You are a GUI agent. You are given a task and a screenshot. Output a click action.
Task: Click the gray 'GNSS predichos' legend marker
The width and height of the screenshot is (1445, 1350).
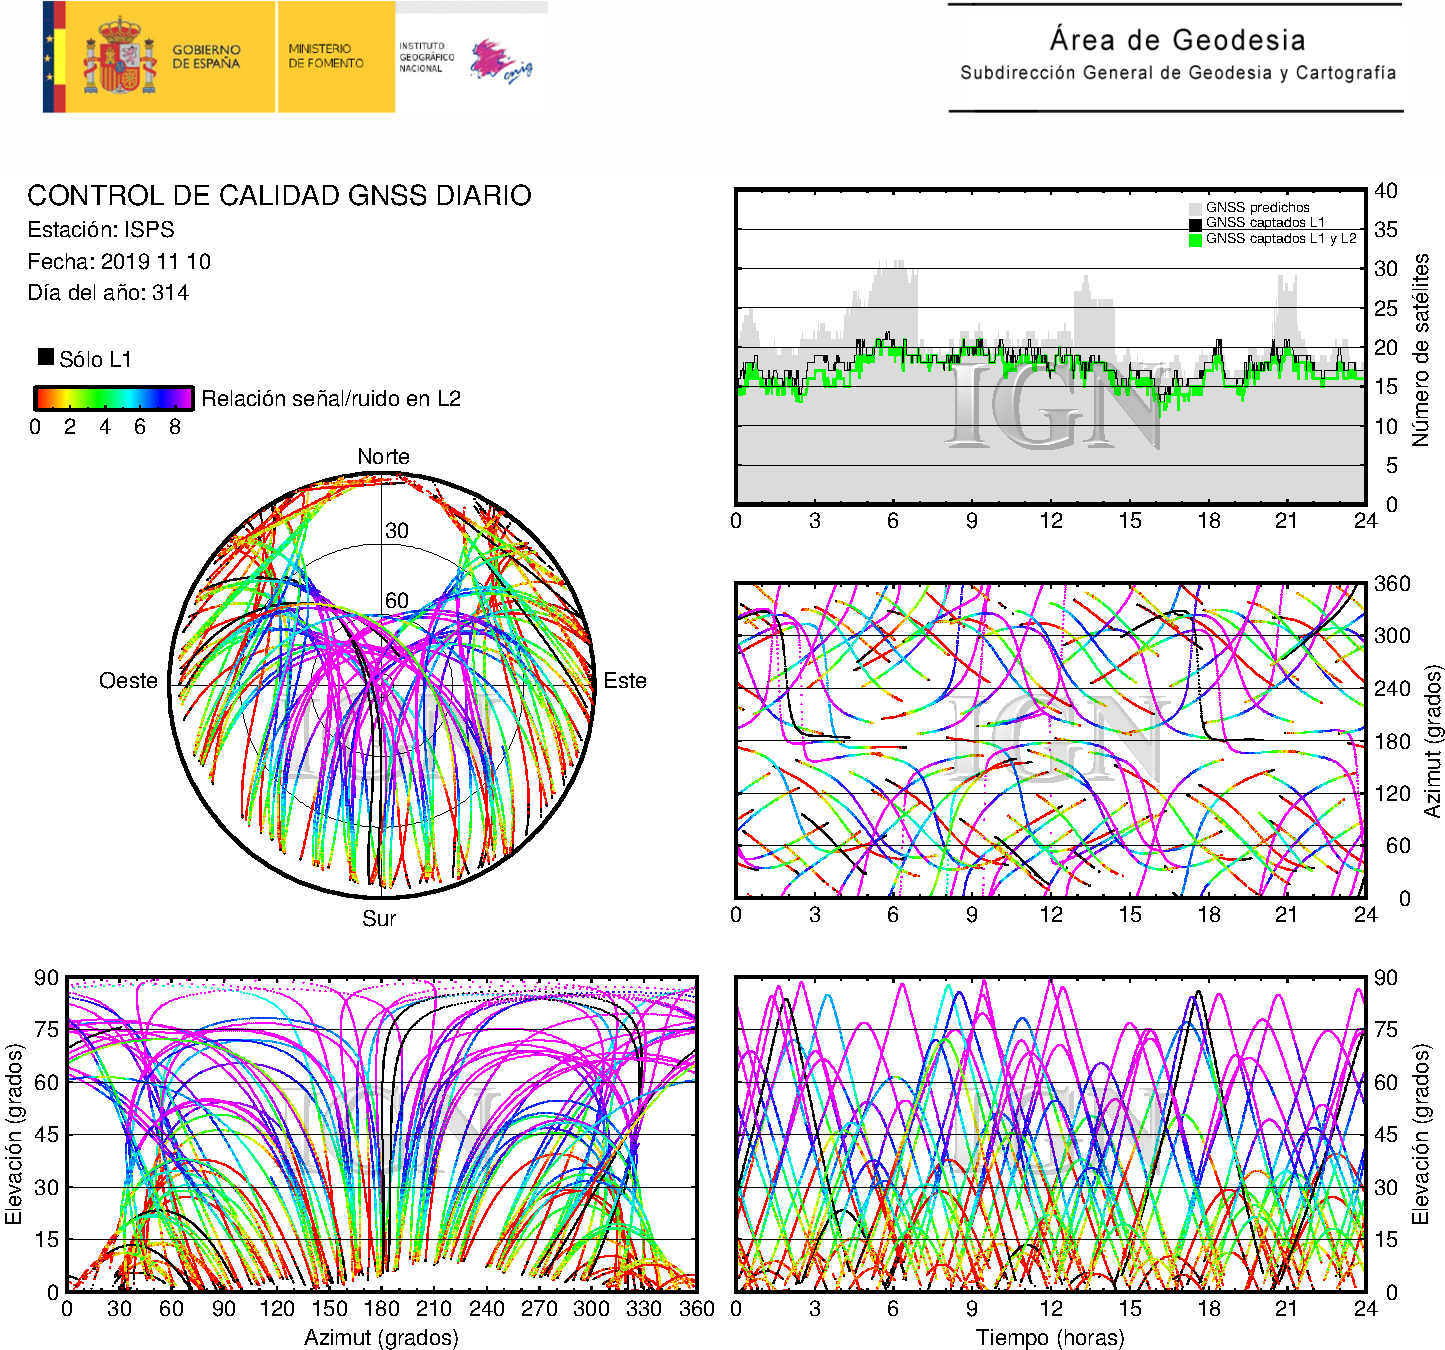[1195, 208]
